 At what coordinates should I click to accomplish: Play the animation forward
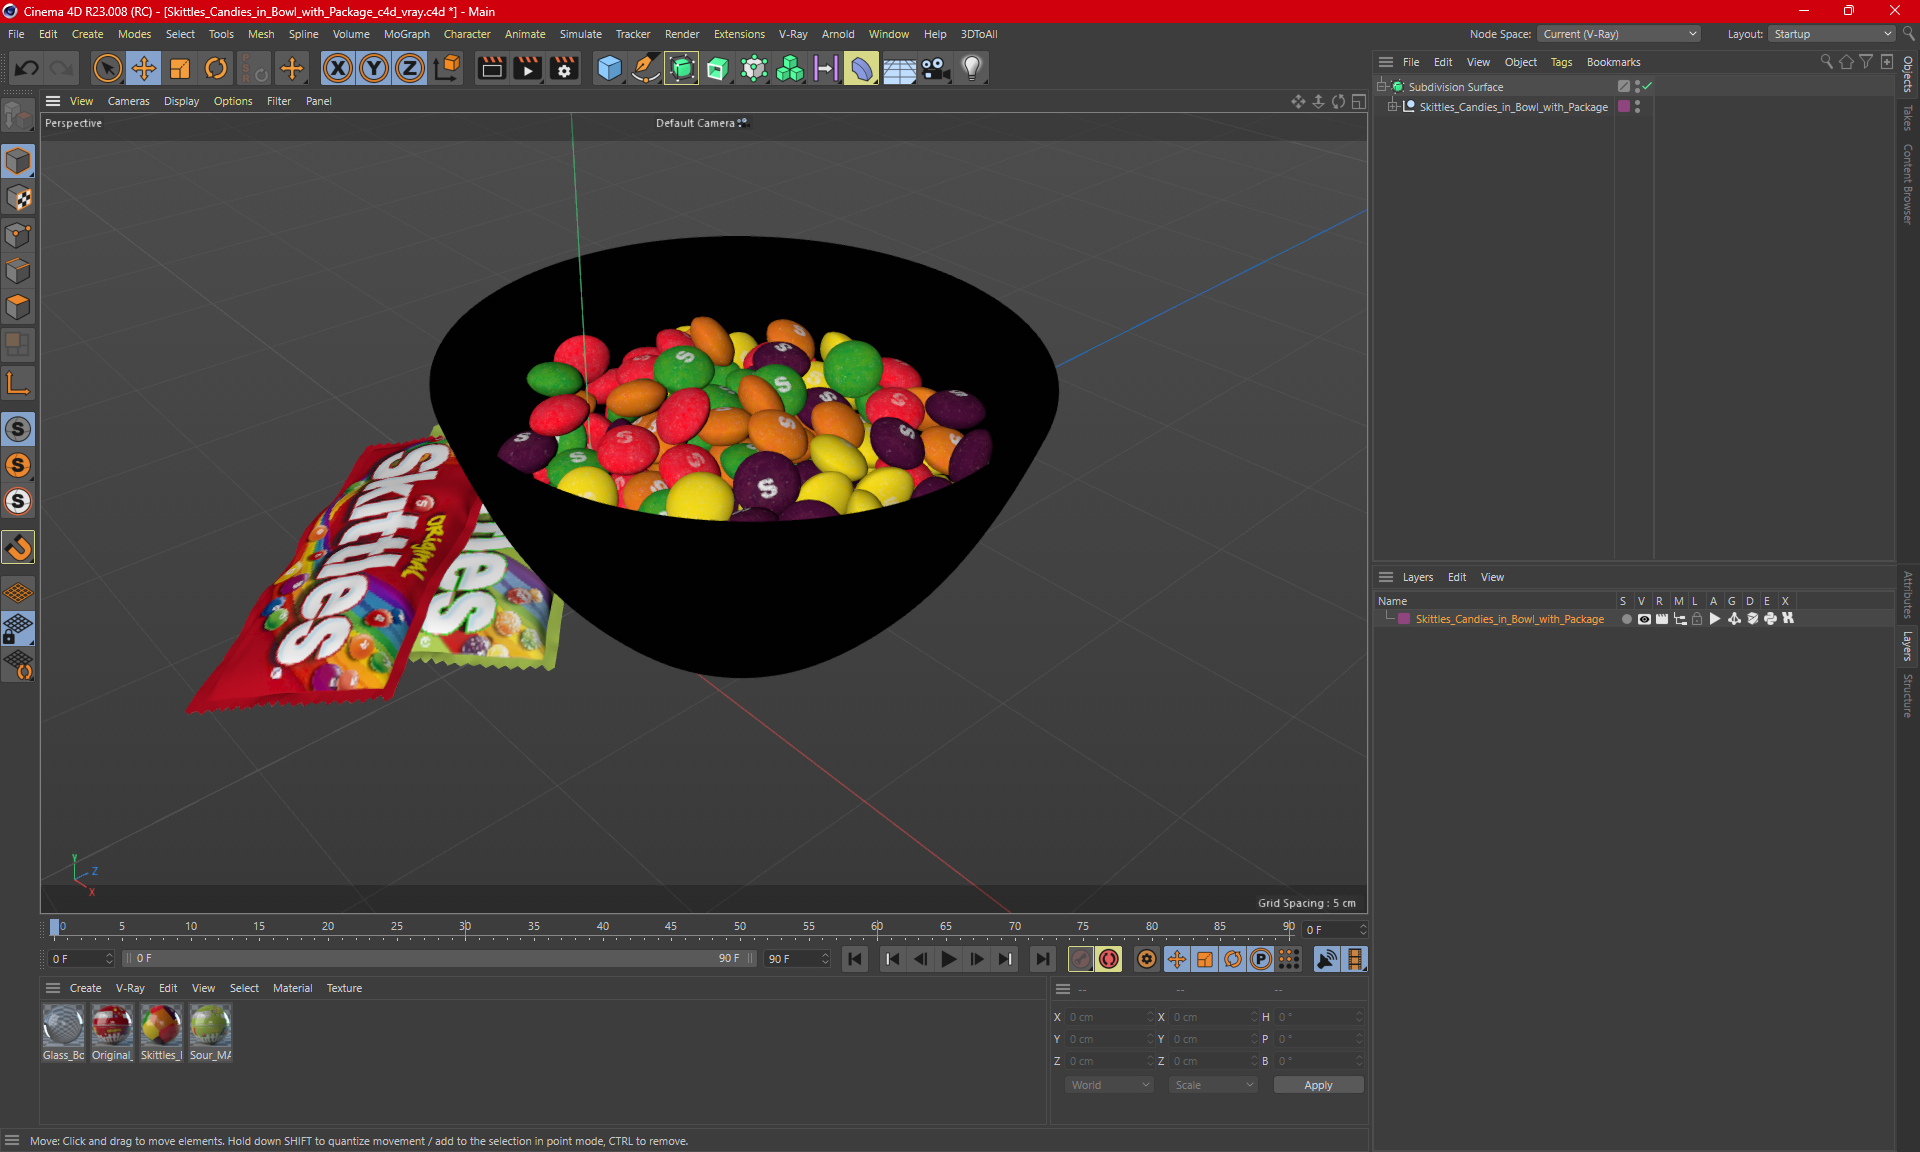[948, 959]
